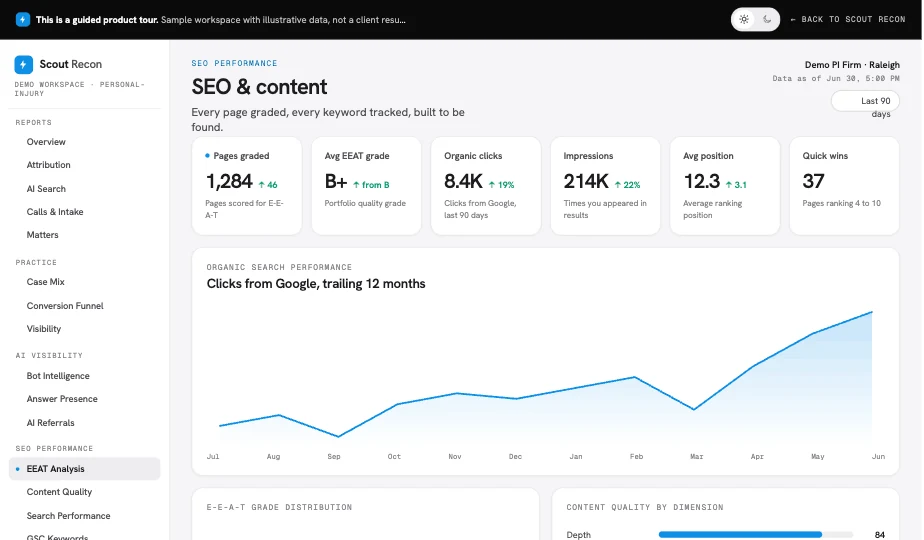This screenshot has height=540, width=924.
Task: Click the 'E-E-A-T GRADE DISTRIBUTION' heading
Action: pyautogui.click(x=279, y=507)
